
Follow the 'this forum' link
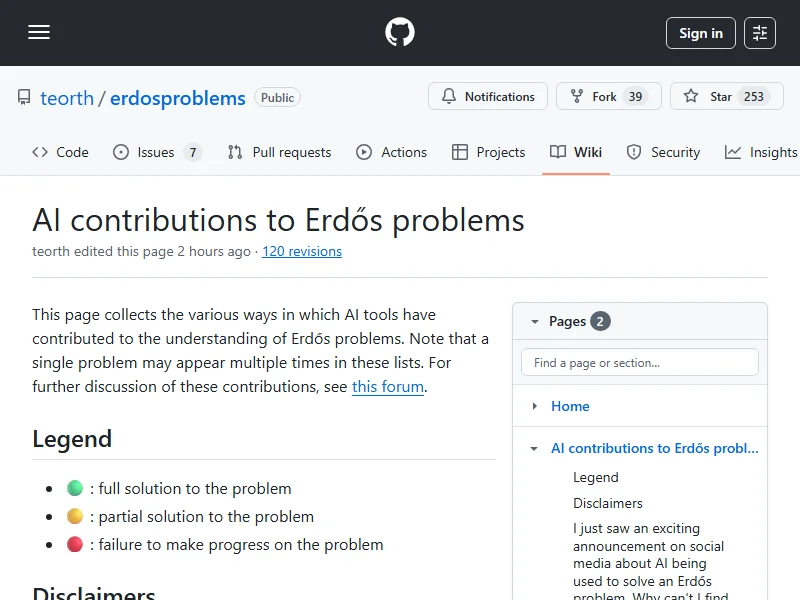[388, 387]
